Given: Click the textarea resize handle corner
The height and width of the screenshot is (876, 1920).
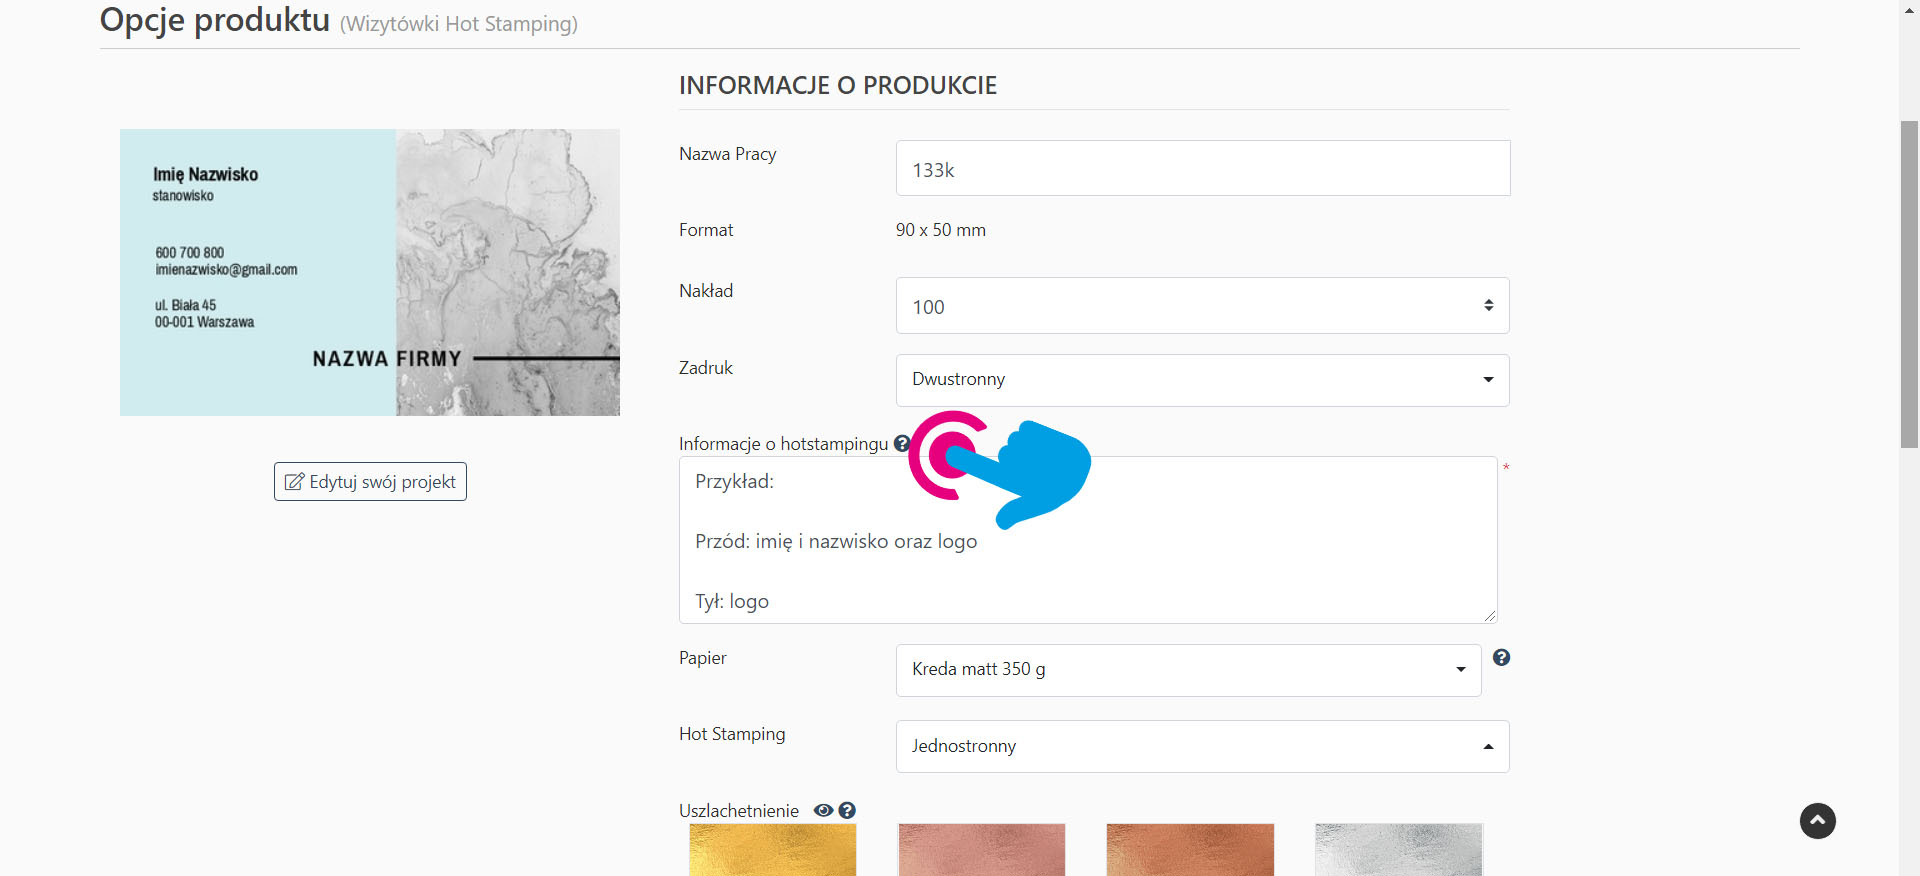Looking at the screenshot, I should click(x=1489, y=616).
